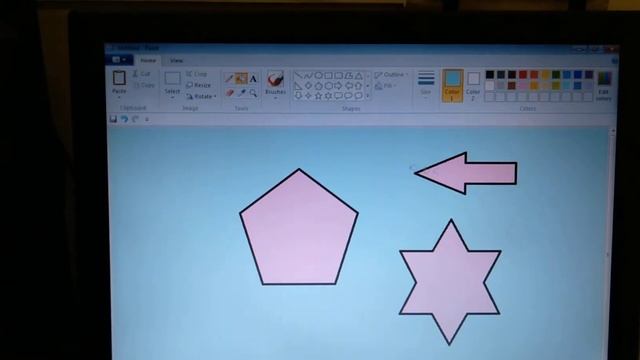Select the Text tool (letter A)
Image resolution: width=640 pixels, height=360 pixels.
(x=253, y=79)
